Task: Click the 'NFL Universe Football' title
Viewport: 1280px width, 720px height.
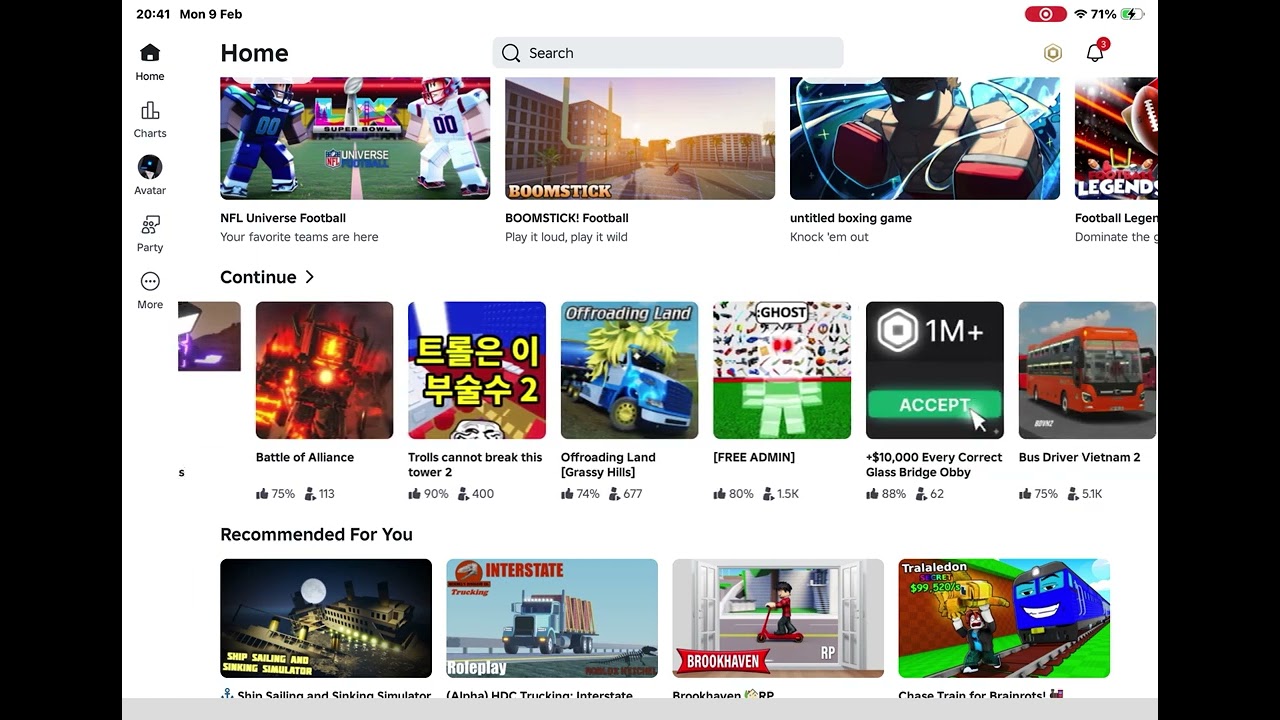Action: tap(283, 218)
